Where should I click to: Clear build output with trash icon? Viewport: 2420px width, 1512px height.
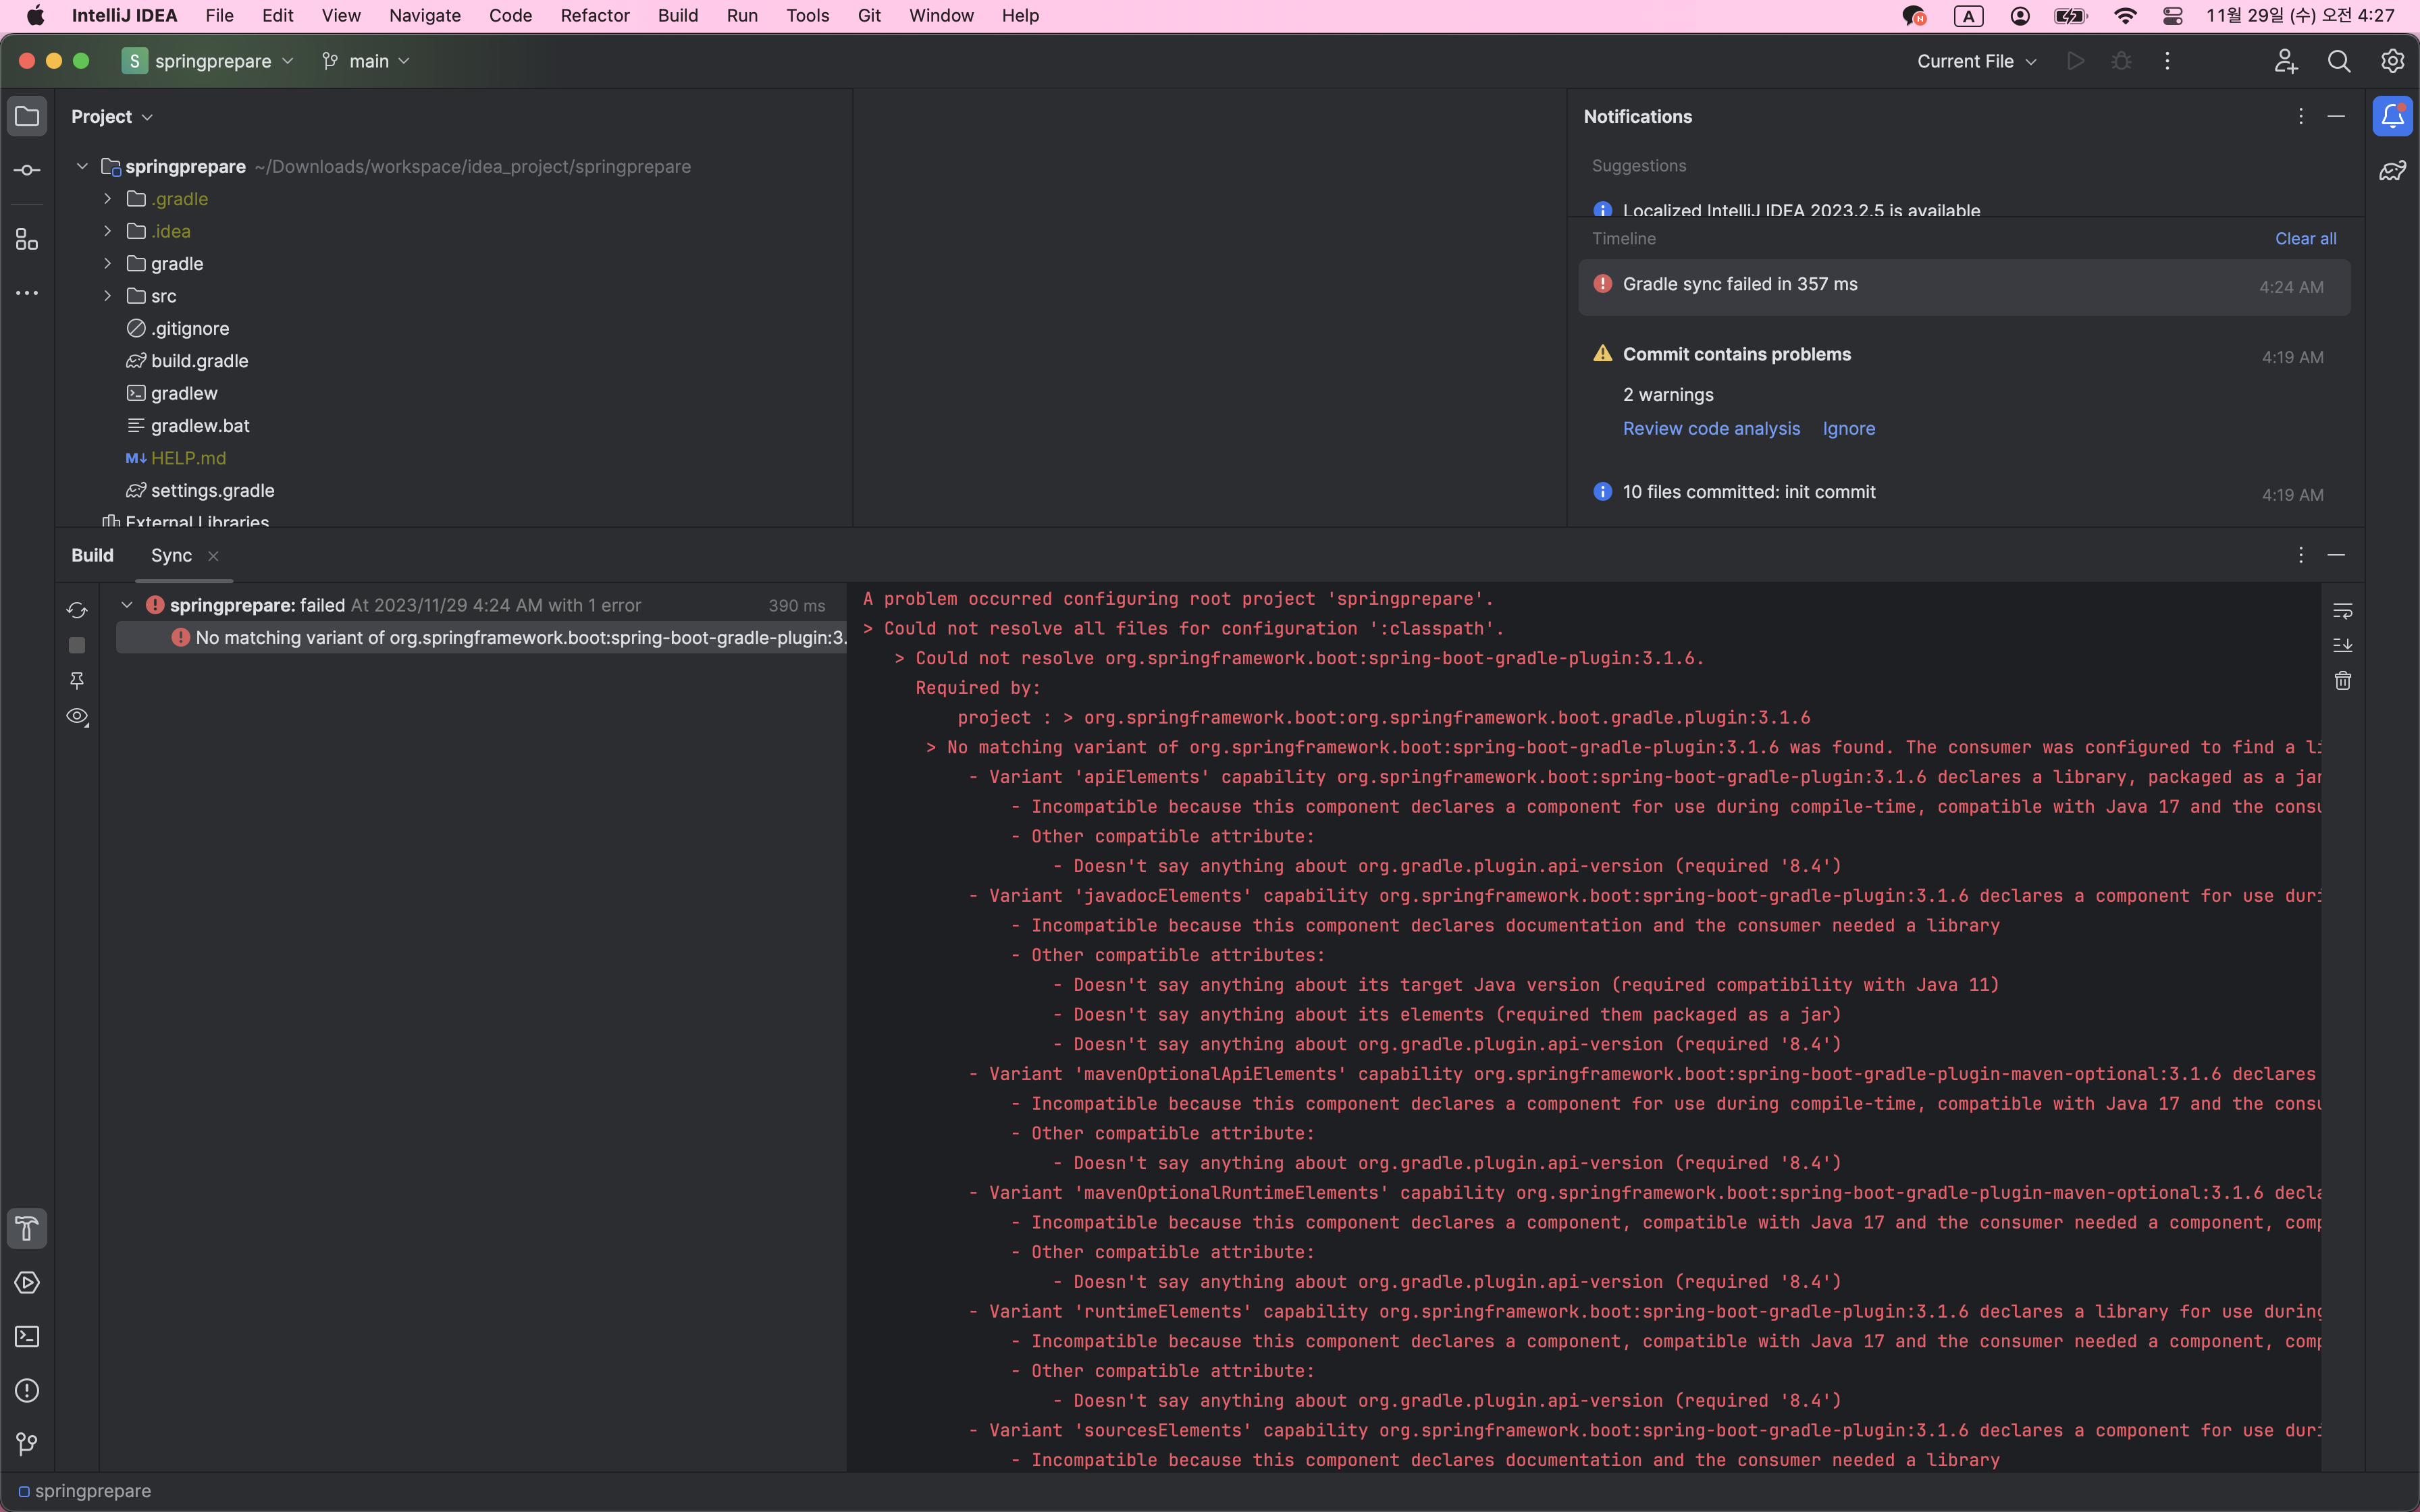tap(2343, 681)
